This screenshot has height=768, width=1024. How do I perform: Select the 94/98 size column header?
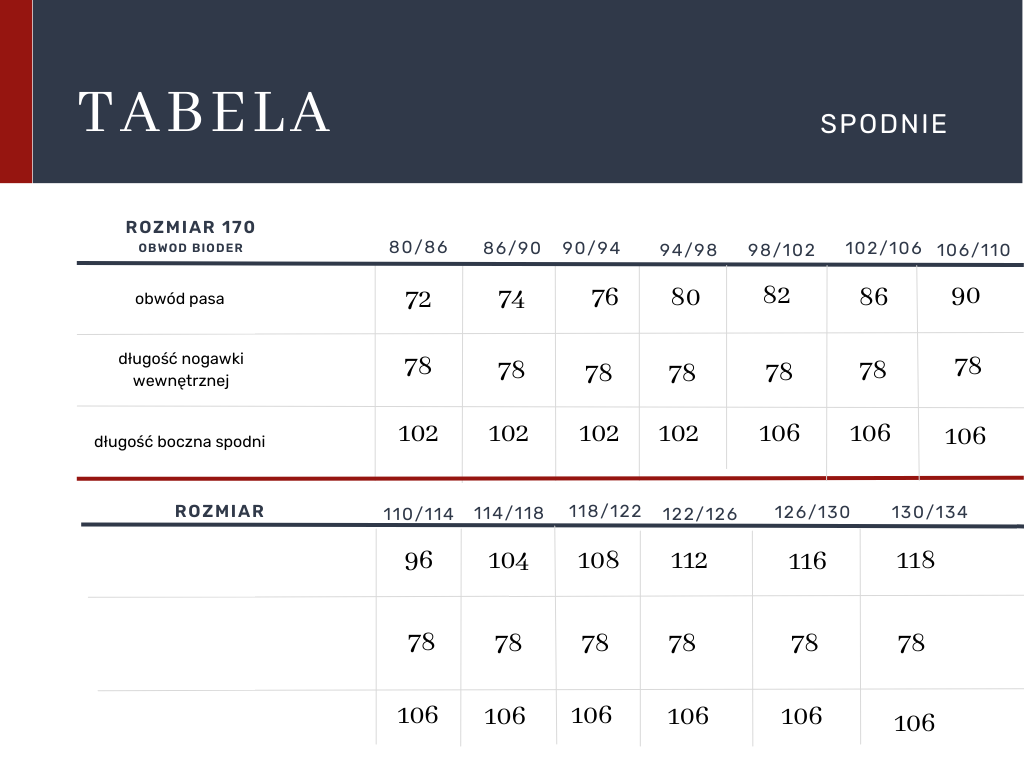click(688, 250)
